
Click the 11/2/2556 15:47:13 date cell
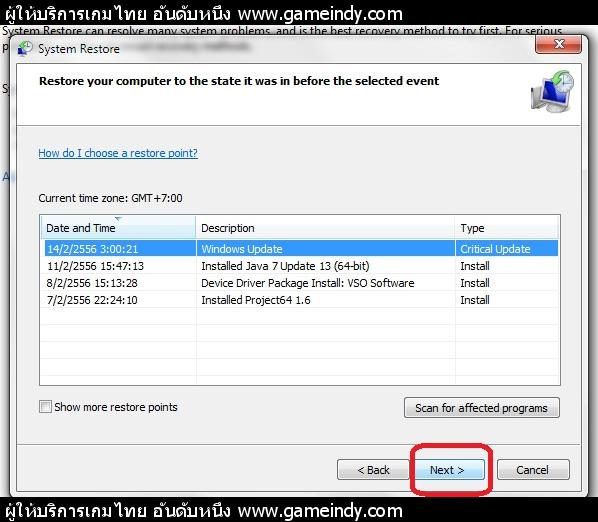[x=95, y=266]
